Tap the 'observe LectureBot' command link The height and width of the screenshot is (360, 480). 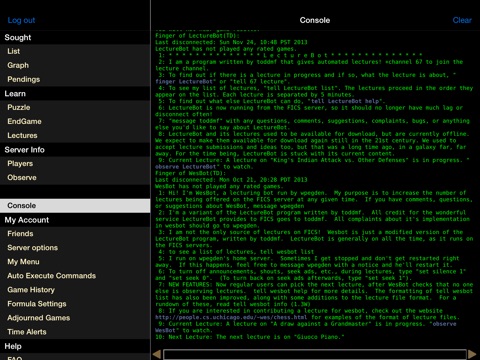tap(185, 167)
